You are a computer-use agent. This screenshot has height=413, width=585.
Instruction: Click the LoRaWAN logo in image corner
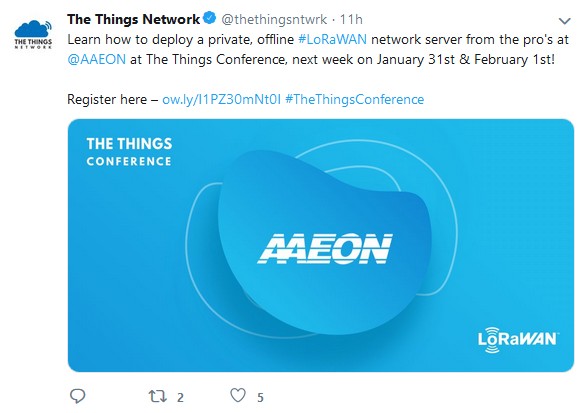point(518,340)
